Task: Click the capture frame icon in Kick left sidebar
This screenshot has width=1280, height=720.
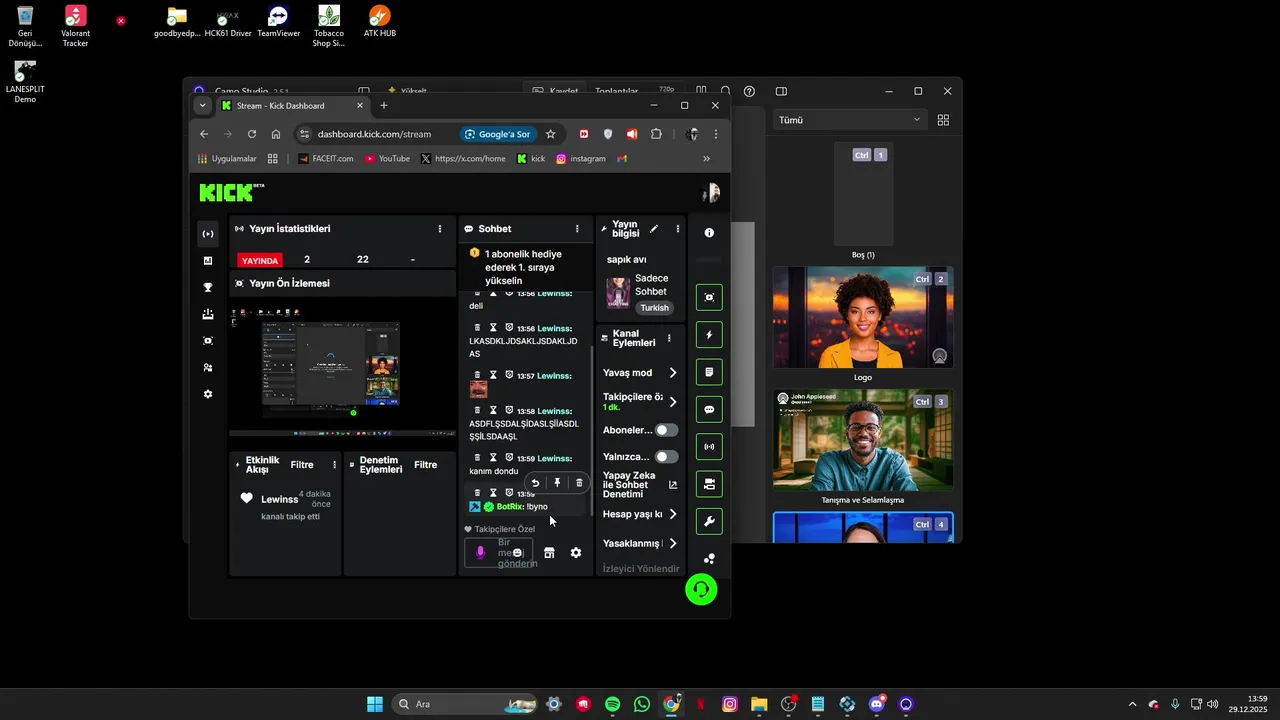Action: (x=208, y=341)
